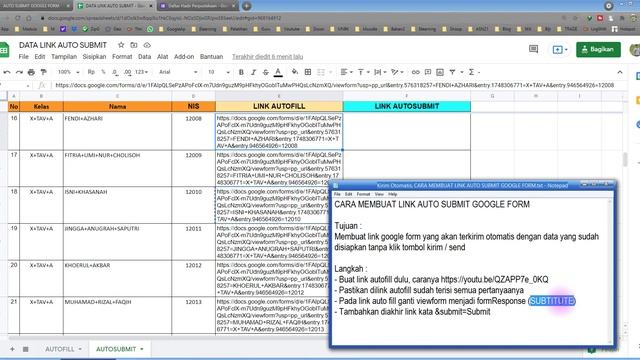This screenshot has width=640, height=360.
Task: Open the Alat menu
Action: [162, 57]
